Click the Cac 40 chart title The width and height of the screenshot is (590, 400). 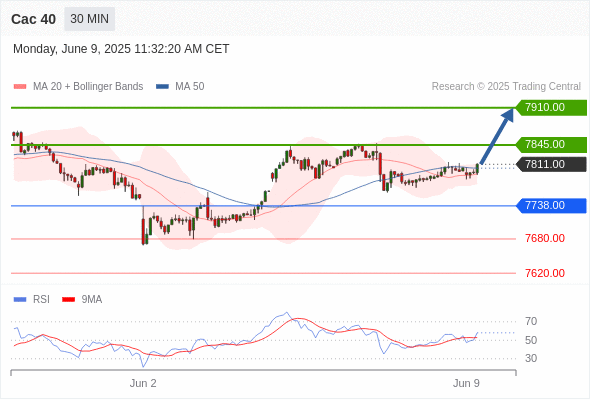coord(33,19)
